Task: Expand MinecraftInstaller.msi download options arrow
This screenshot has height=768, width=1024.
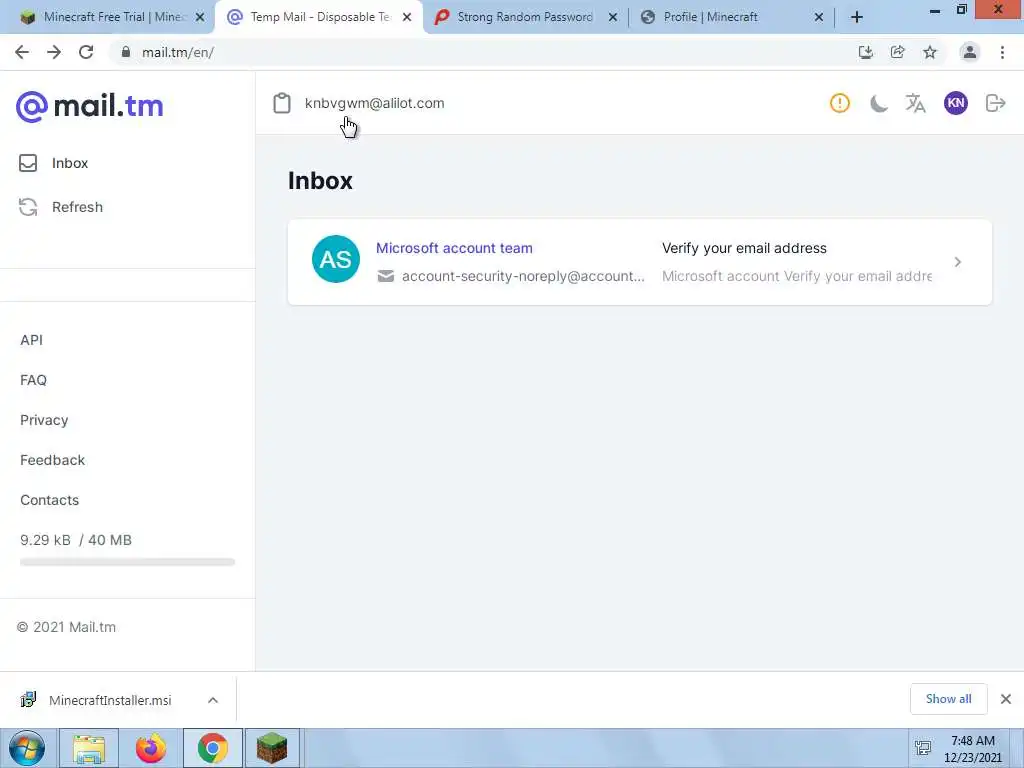Action: 213,700
